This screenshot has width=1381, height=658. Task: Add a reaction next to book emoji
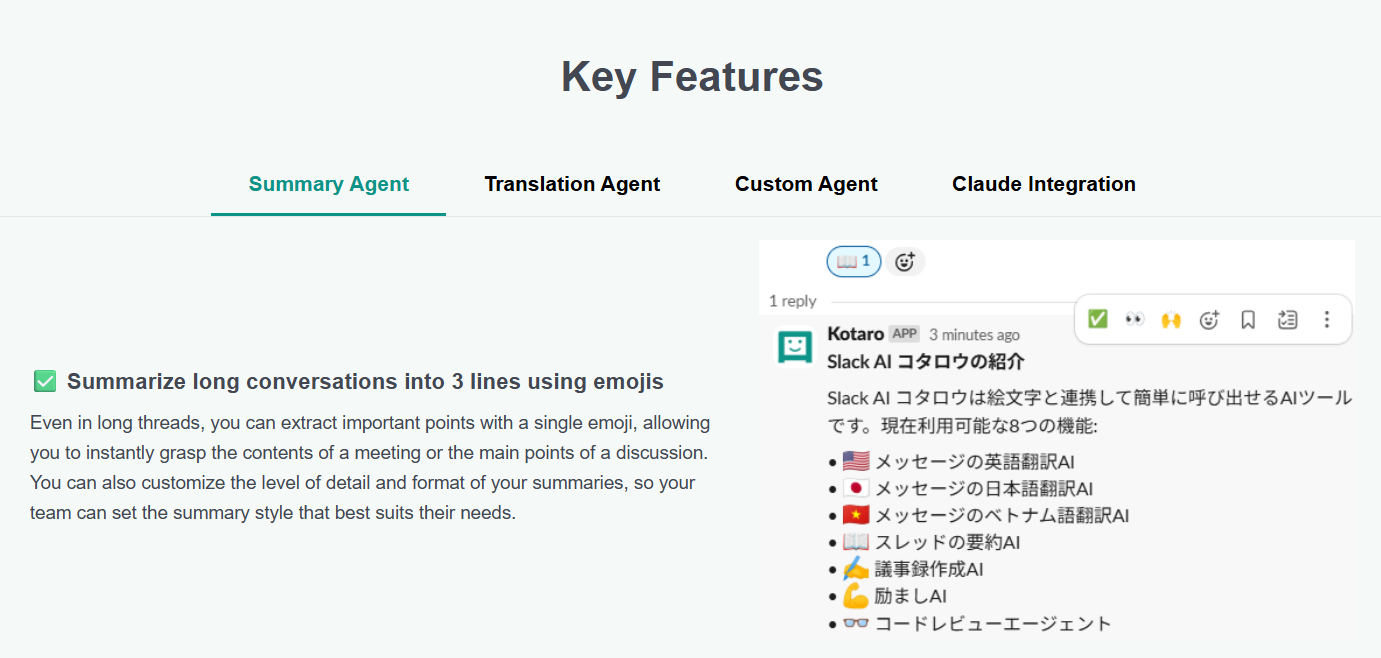click(x=905, y=262)
